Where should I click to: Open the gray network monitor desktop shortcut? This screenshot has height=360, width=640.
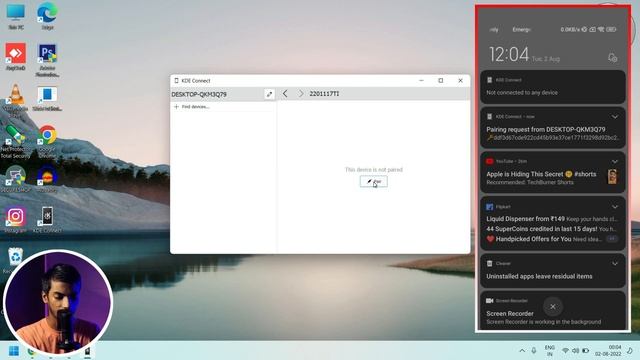pos(16,179)
